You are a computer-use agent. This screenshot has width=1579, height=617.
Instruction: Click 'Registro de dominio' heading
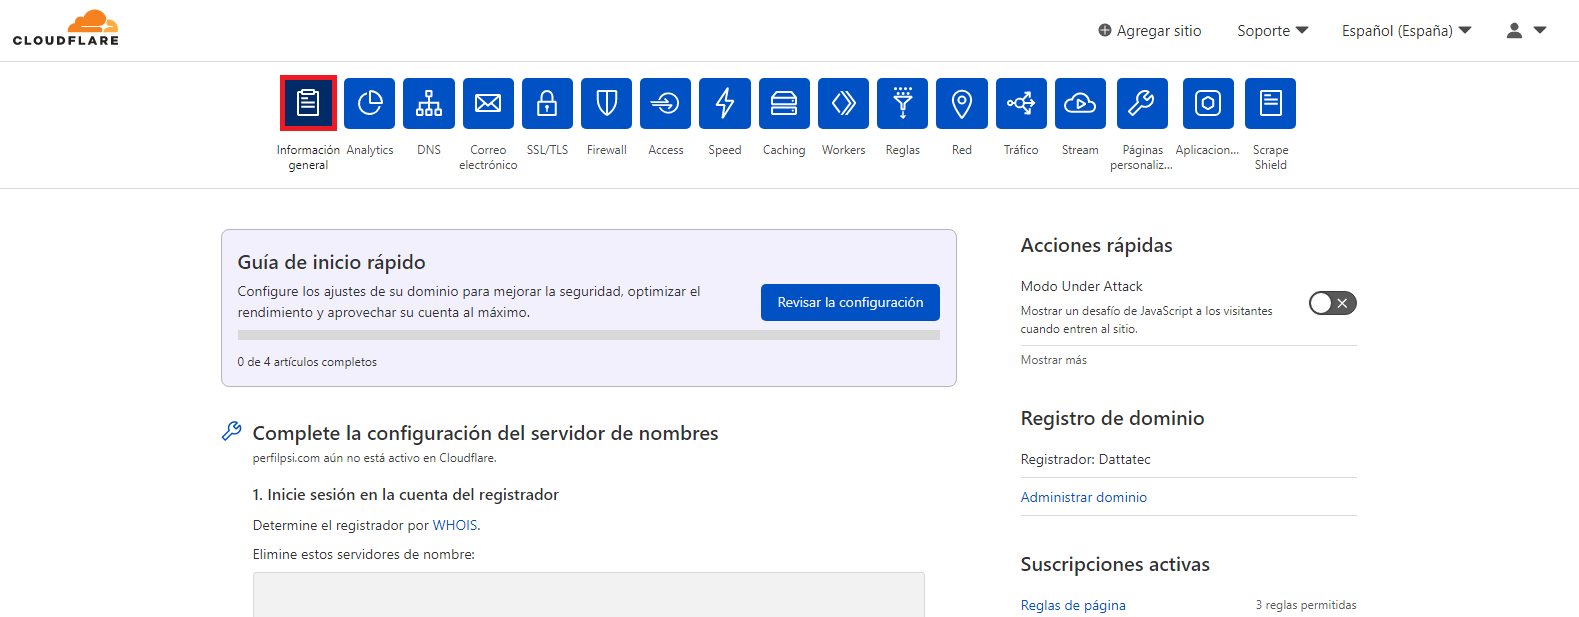(1112, 418)
